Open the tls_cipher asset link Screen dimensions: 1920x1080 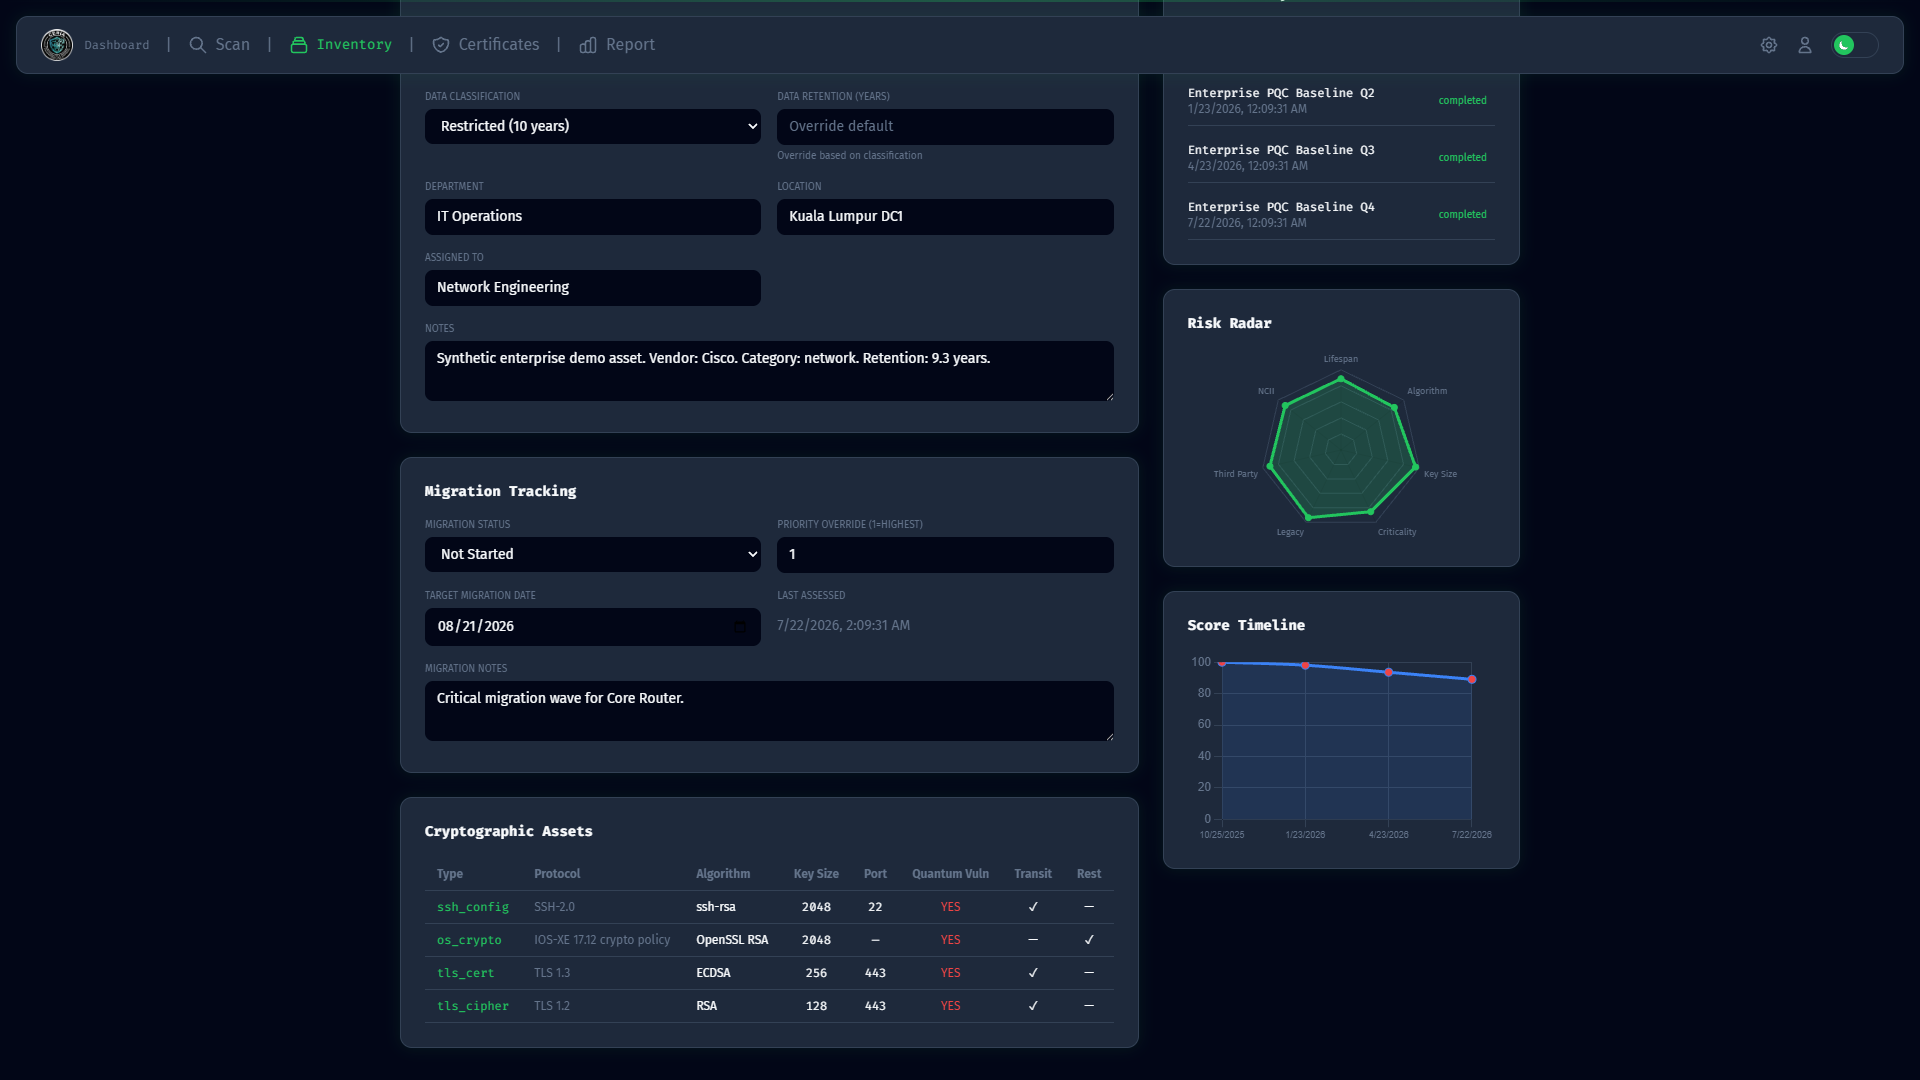point(473,1006)
